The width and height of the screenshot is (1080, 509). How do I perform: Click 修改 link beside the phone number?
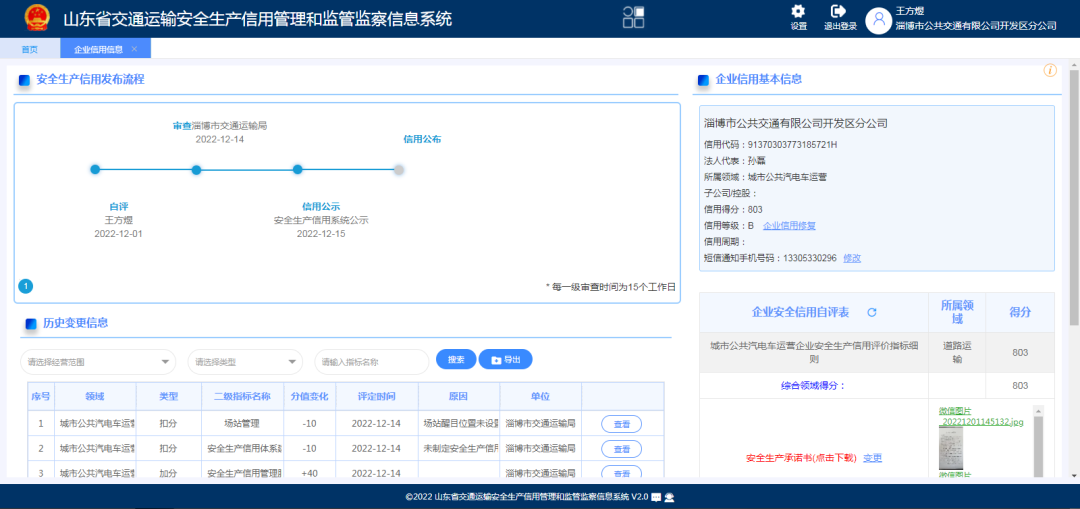click(851, 258)
